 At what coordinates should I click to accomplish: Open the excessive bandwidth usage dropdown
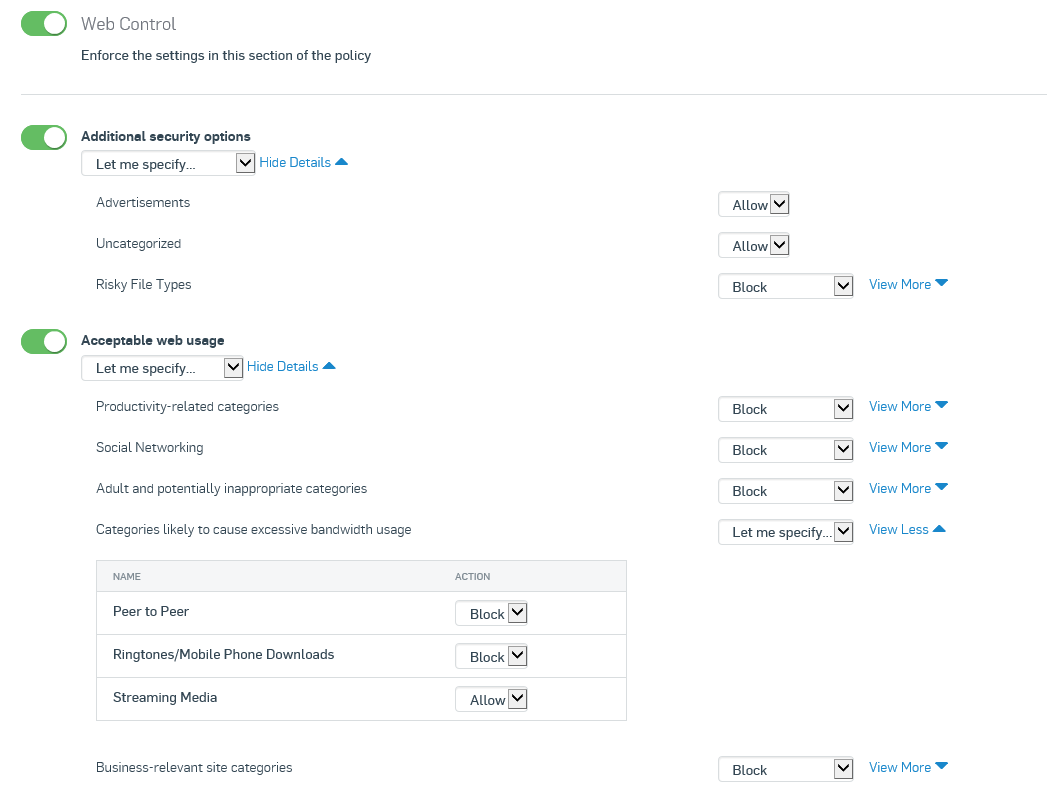(x=786, y=531)
